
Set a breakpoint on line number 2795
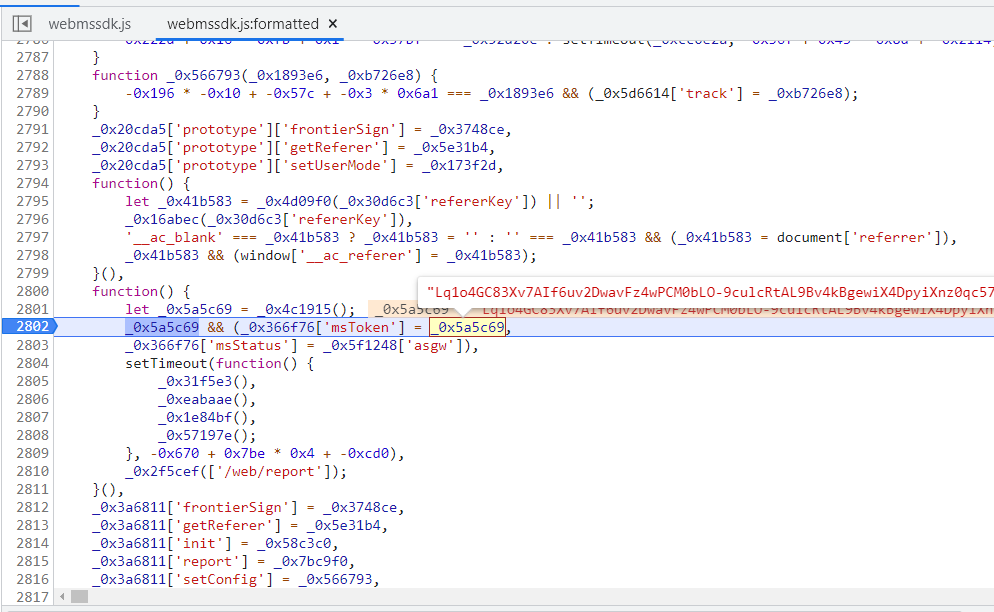(x=32, y=201)
